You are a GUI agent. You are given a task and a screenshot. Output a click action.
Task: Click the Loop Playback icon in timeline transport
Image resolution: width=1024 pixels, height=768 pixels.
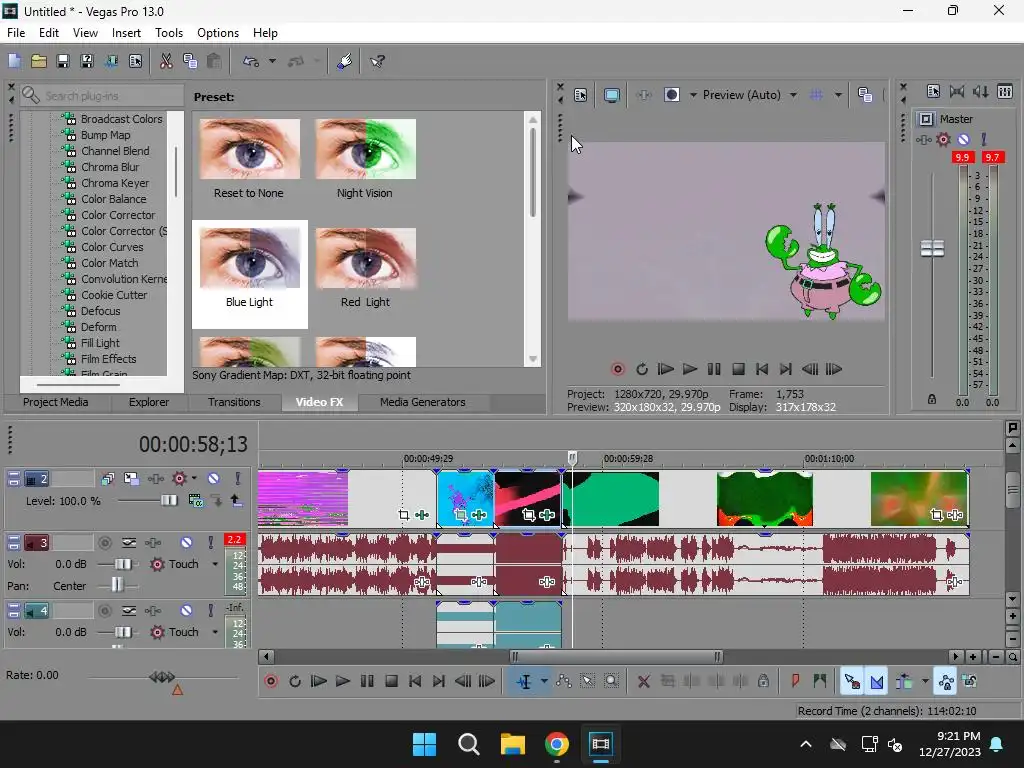coord(295,682)
